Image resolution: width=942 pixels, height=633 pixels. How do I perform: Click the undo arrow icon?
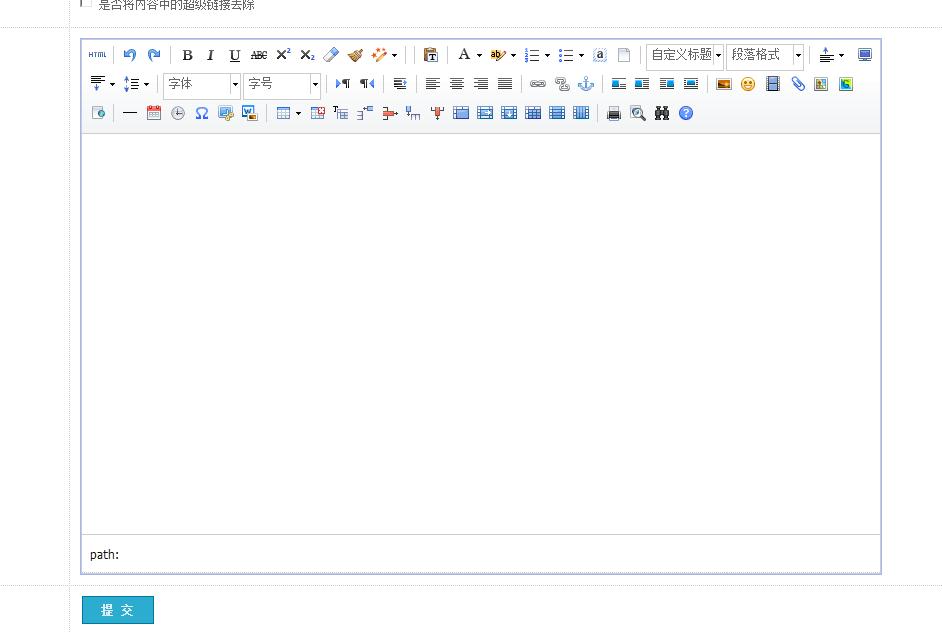click(x=129, y=55)
